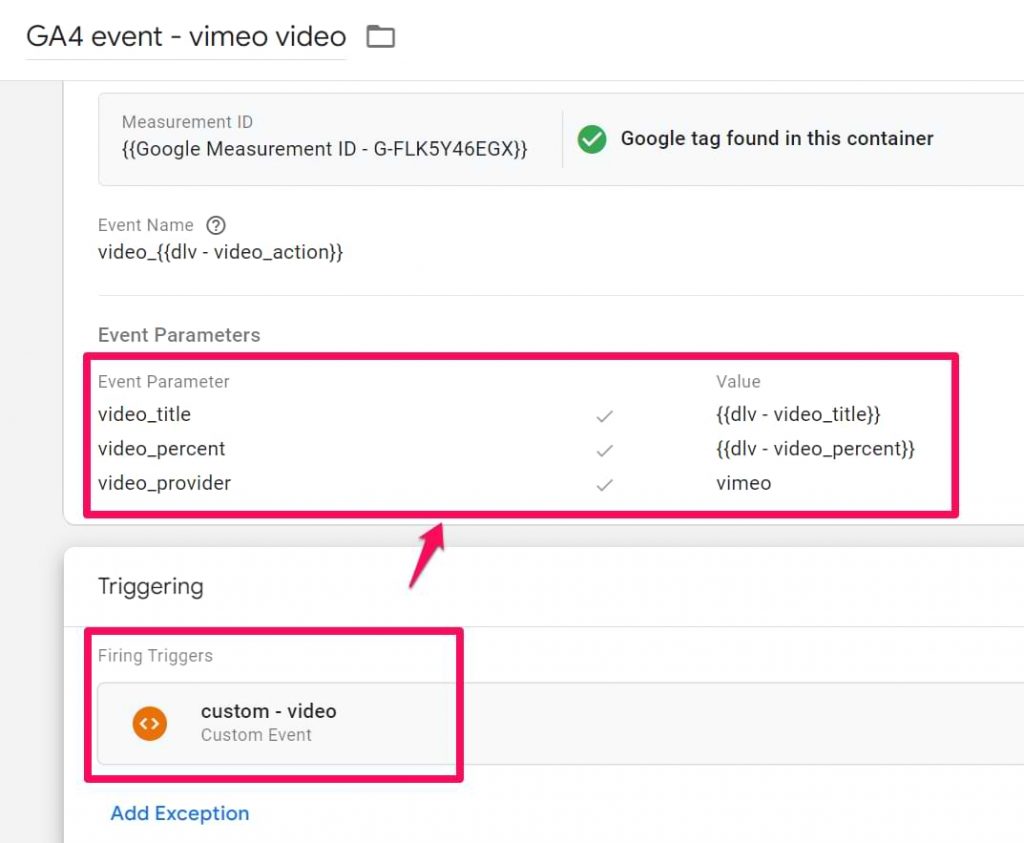Click the checkmark beside video_title parameter

pos(604,415)
